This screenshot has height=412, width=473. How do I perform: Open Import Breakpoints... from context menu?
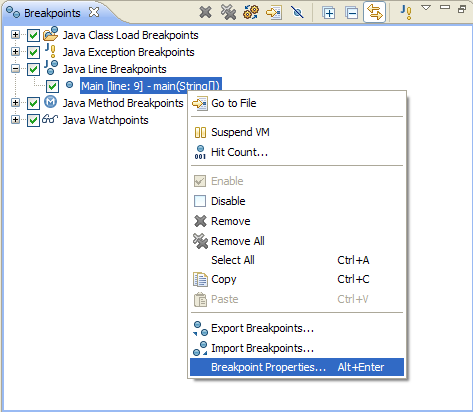click(297, 348)
